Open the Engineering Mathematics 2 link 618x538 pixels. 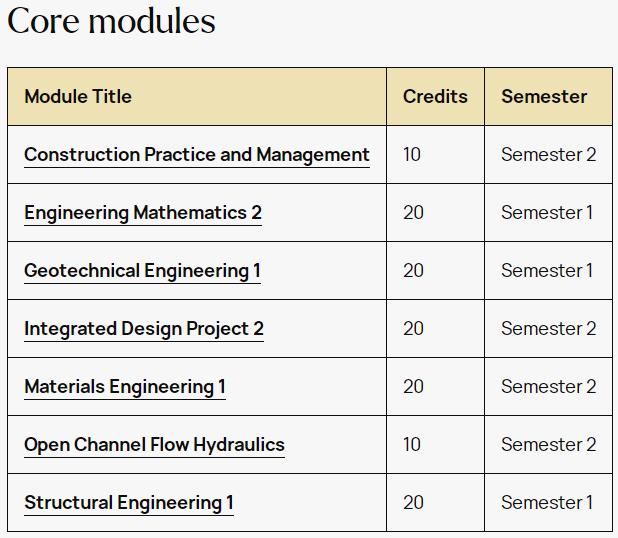(143, 213)
